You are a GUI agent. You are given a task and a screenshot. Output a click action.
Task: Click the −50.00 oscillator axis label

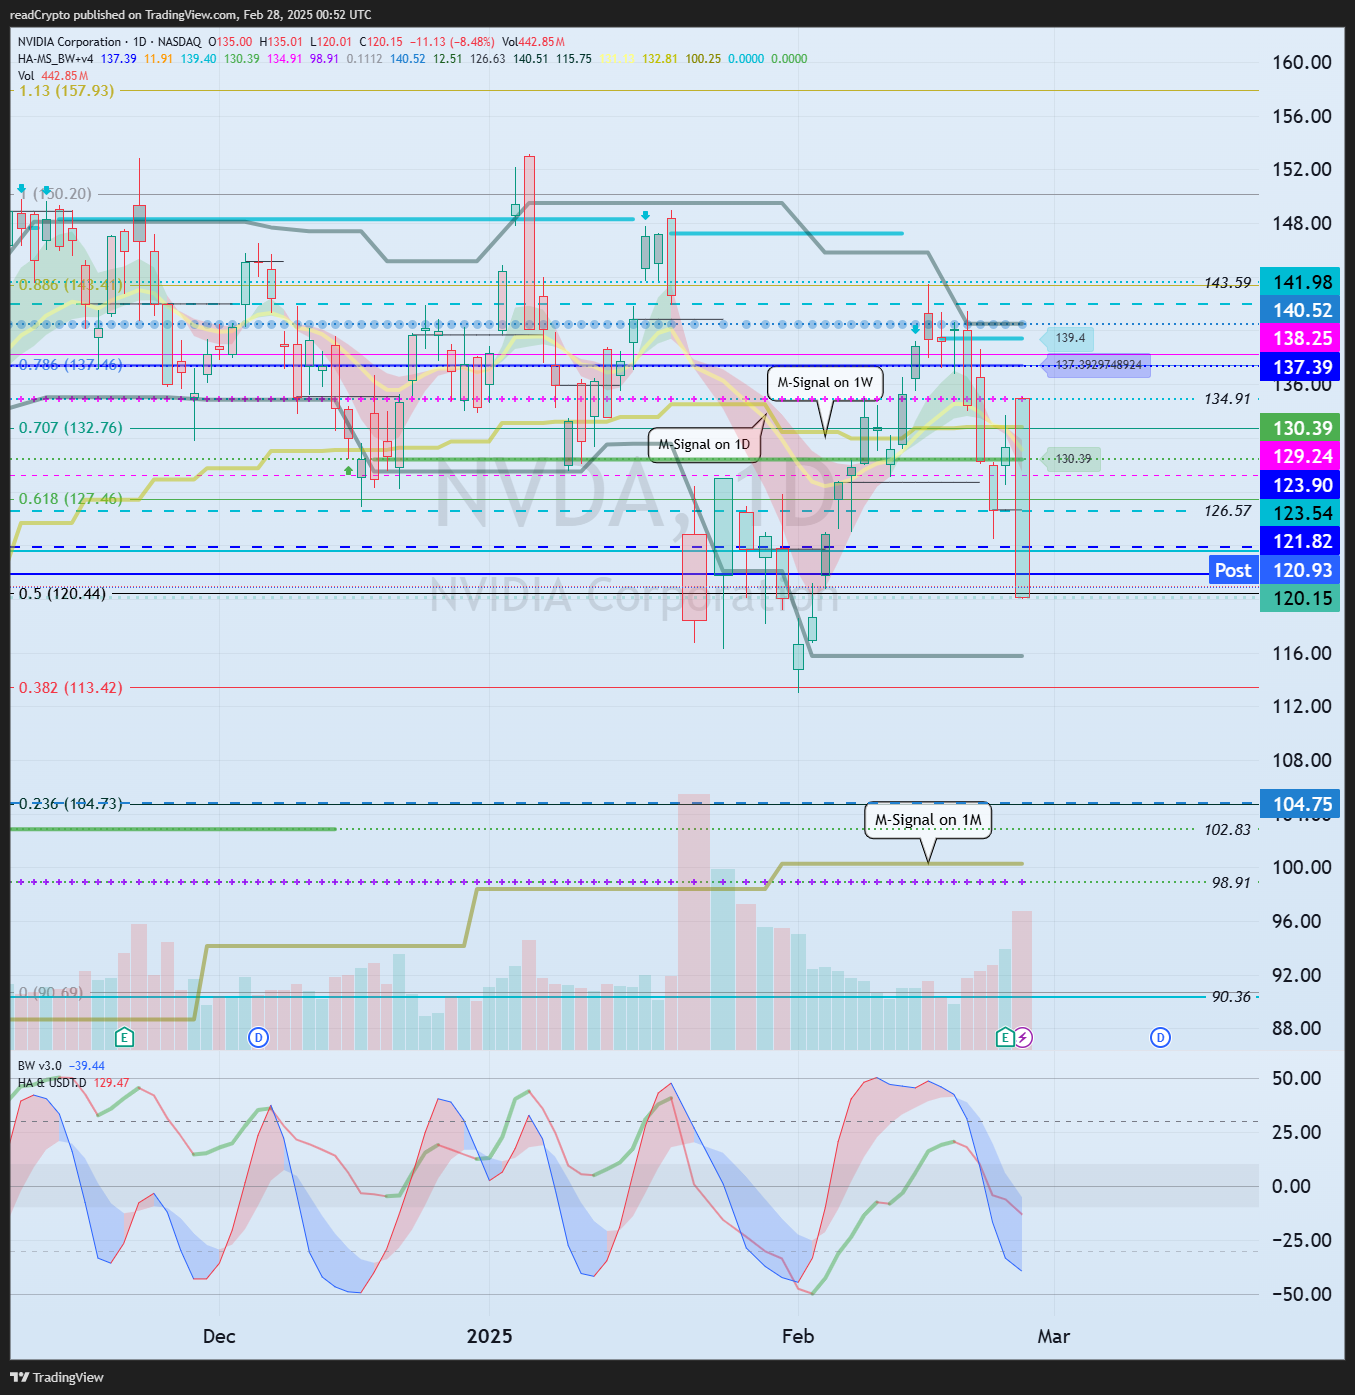[1304, 1294]
